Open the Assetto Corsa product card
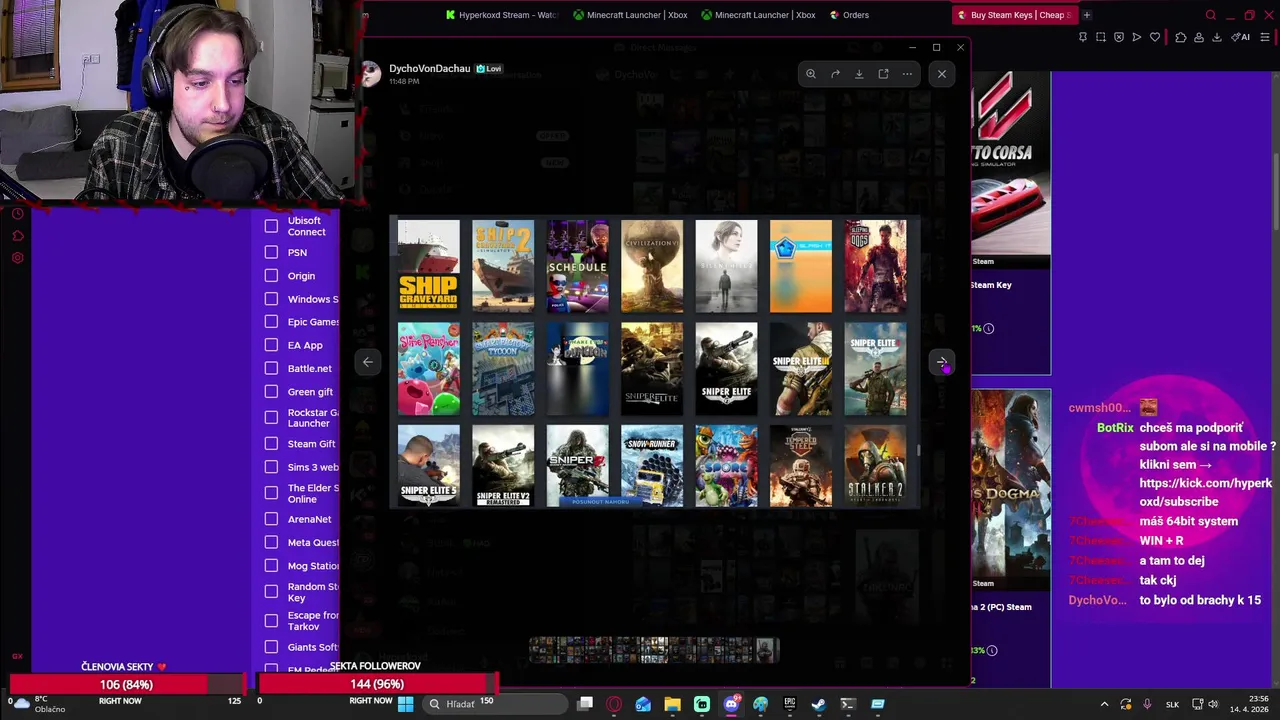Screen dimensions: 1280x720 pos(1011,222)
